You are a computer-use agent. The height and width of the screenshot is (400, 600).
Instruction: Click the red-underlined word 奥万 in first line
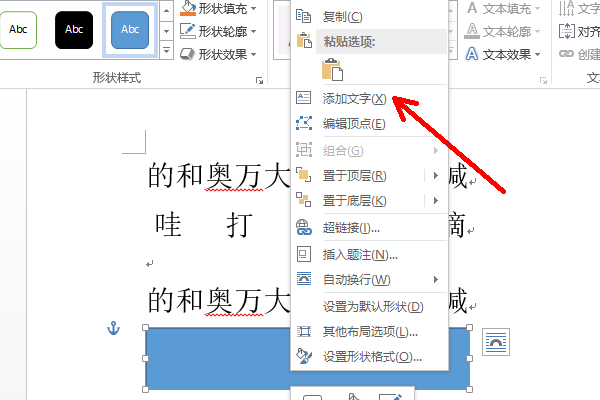[234, 176]
